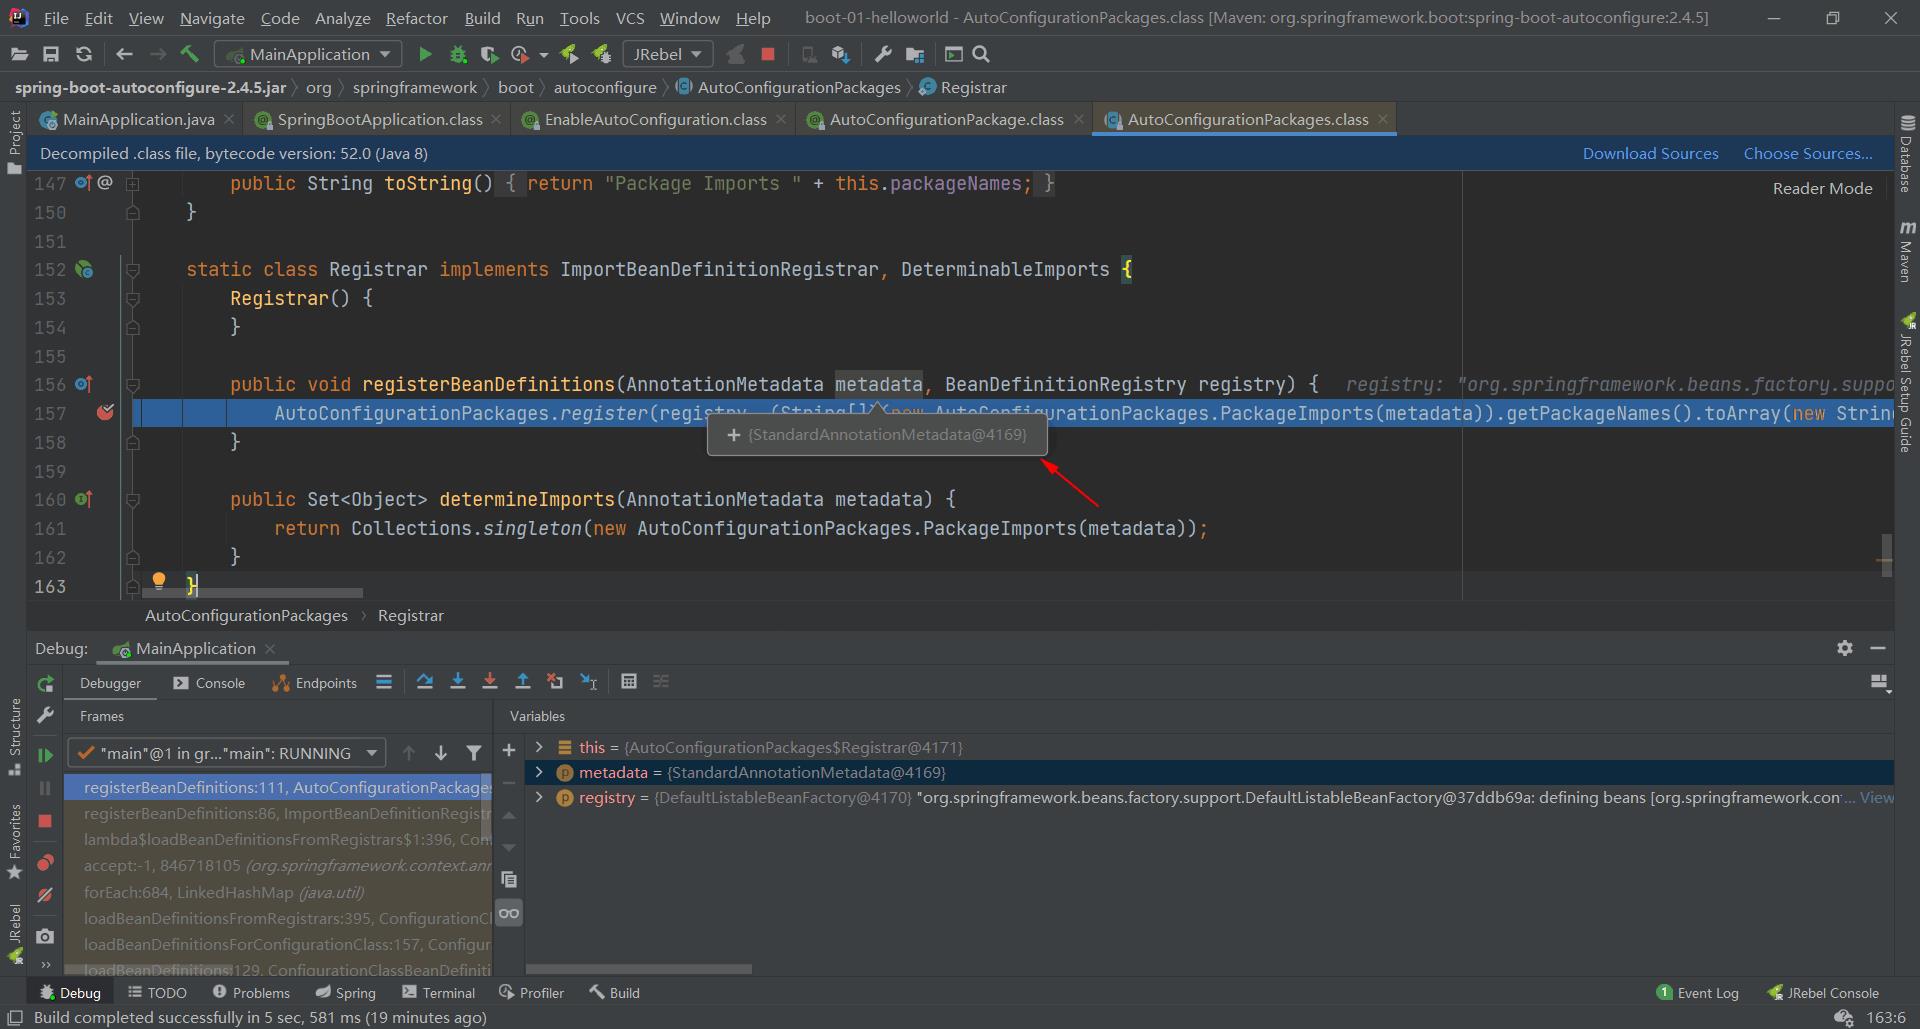
Task: Click Drop Frame icon
Action: pyautogui.click(x=555, y=681)
